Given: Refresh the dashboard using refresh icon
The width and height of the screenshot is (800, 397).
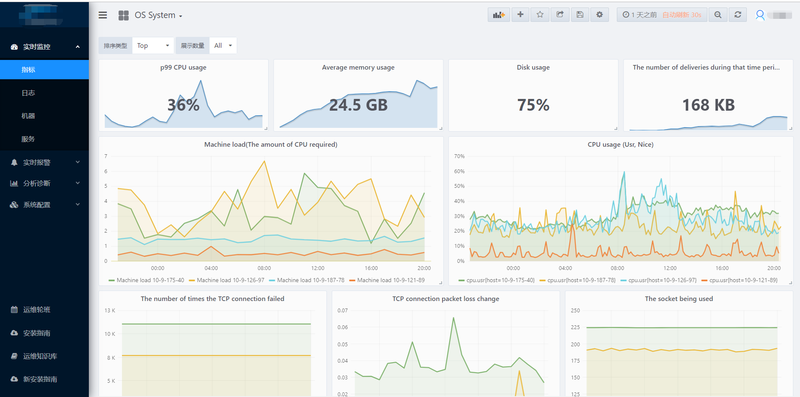Looking at the screenshot, I should click(x=738, y=15).
